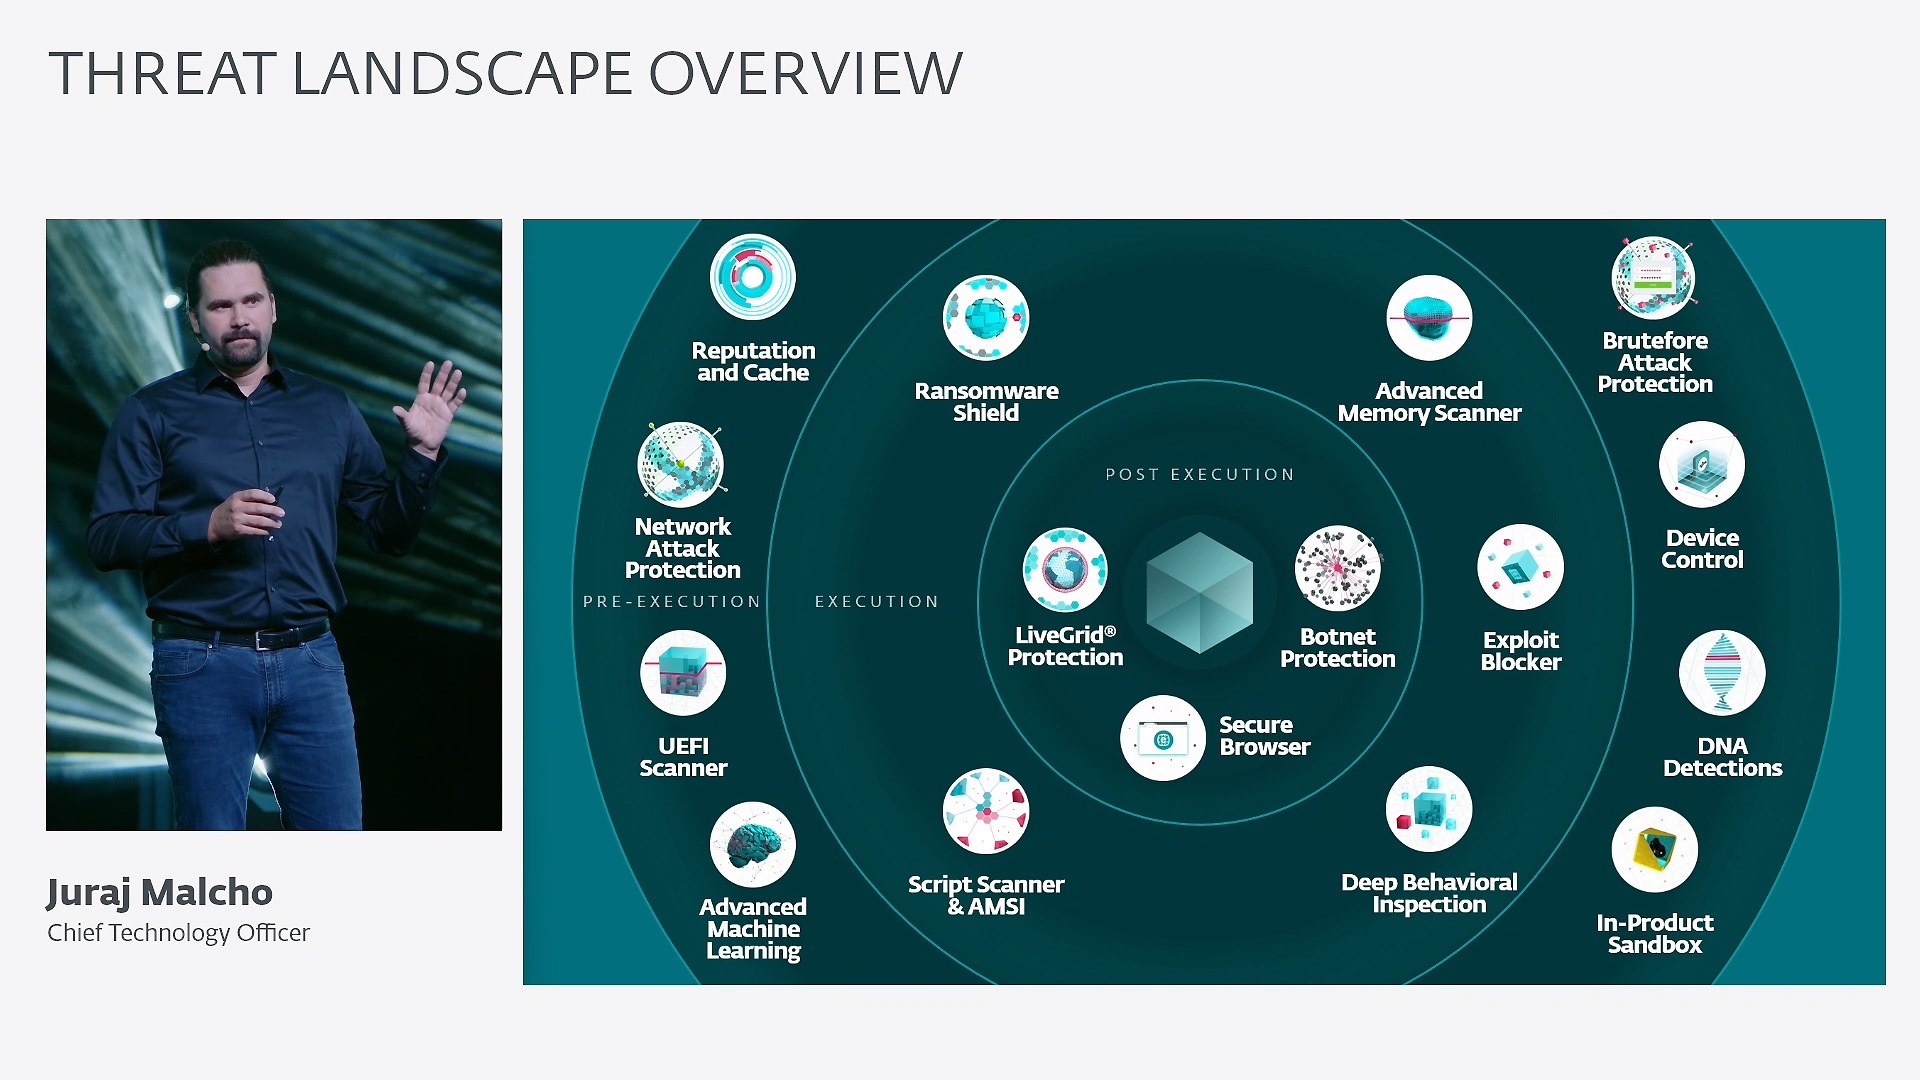Select the Brutefore Attack Protection icon
The height and width of the screenshot is (1080, 1920).
[1652, 278]
